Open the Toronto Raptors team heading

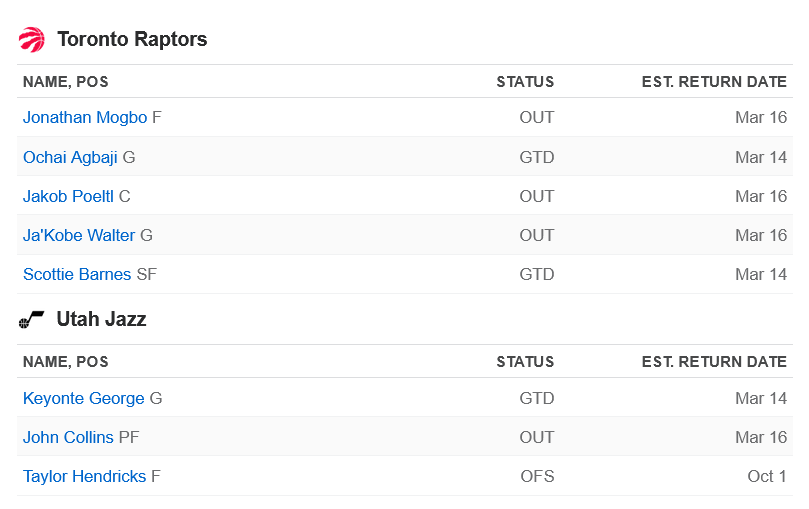132,39
